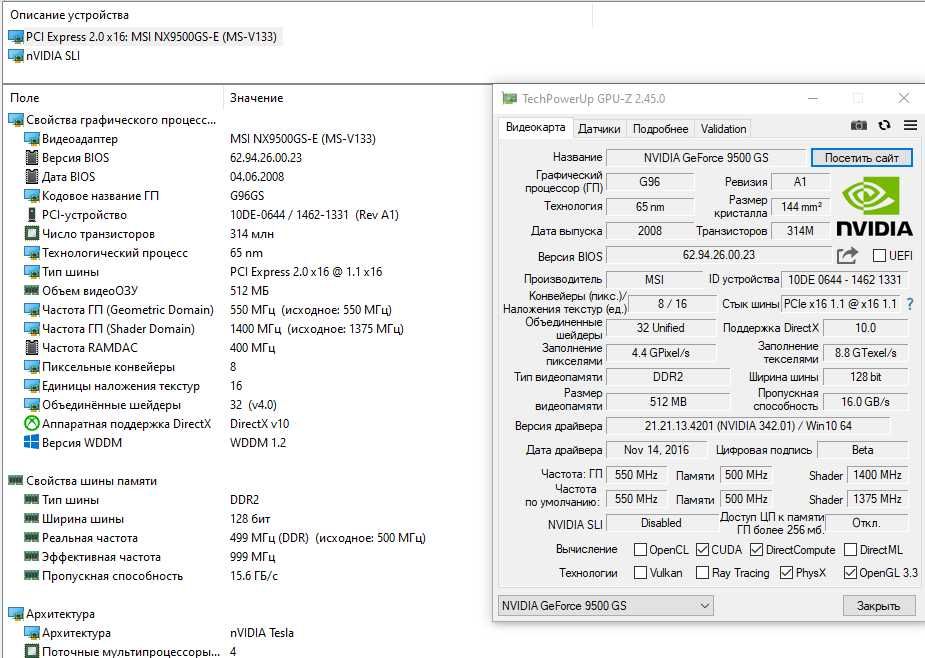
Task: Click the value 62.94.26.00.23 in the list
Action: point(265,158)
